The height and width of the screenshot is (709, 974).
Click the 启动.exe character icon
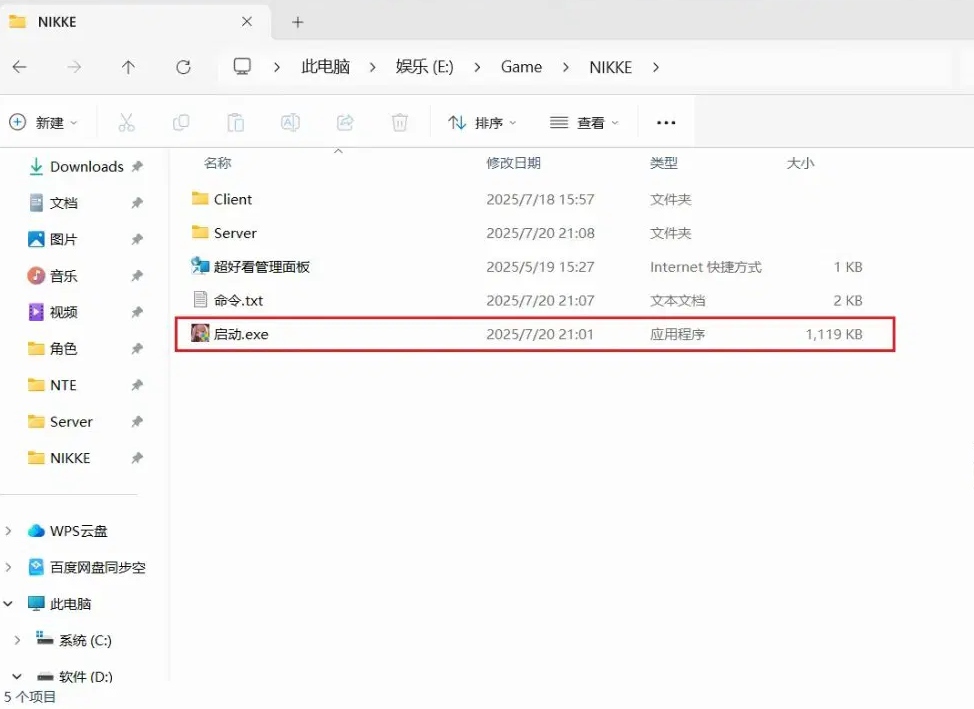point(200,334)
